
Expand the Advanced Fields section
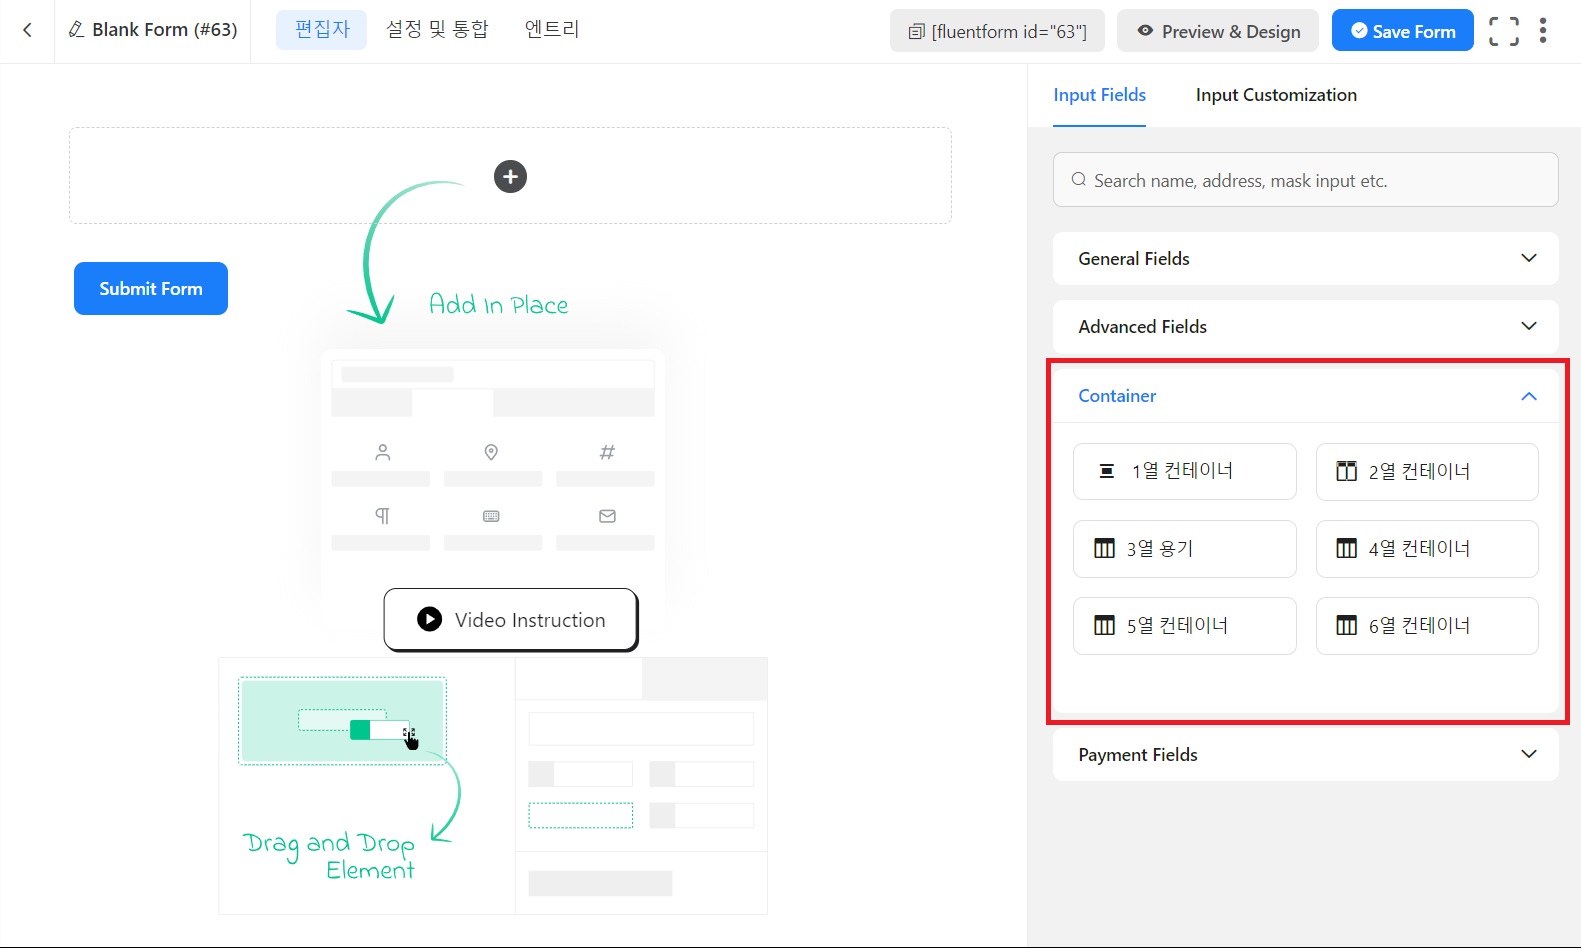point(1305,326)
